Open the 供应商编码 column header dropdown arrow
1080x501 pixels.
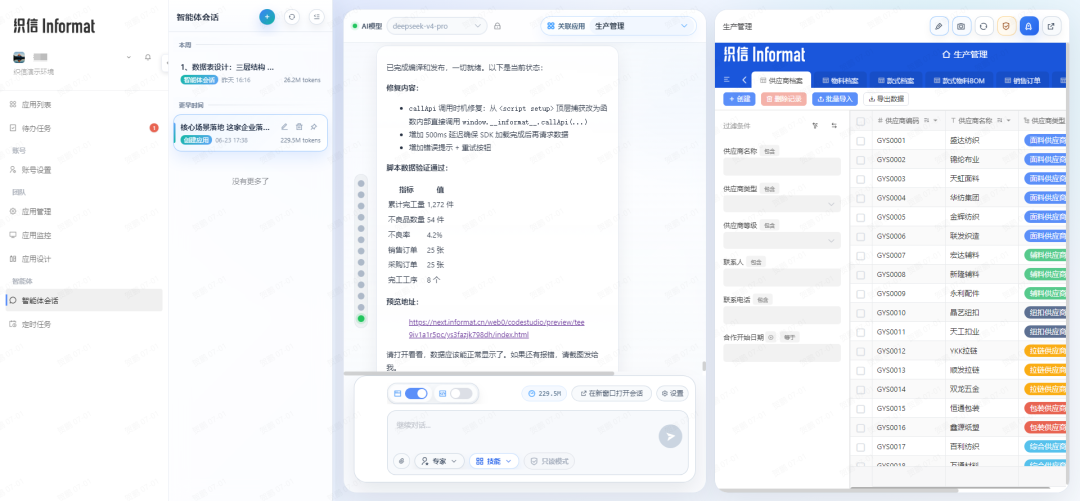tap(935, 121)
